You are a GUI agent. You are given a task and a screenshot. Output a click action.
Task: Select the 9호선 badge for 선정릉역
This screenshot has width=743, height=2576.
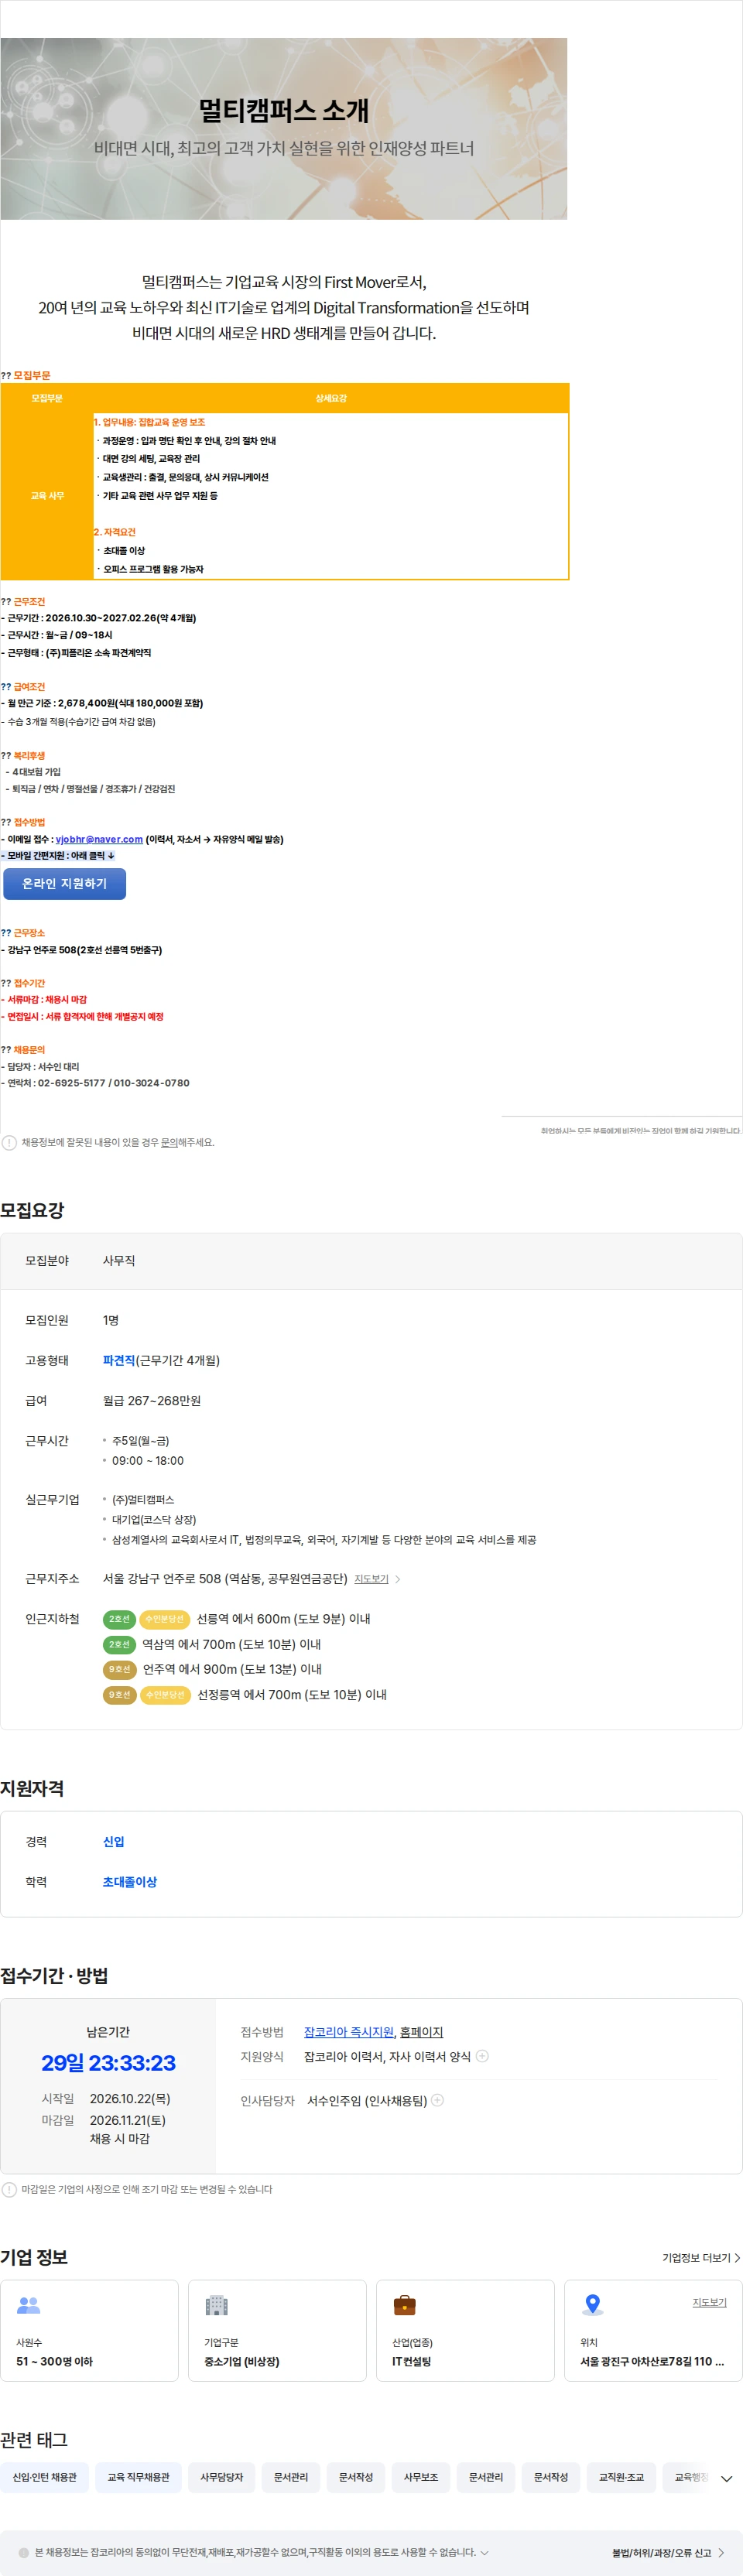pos(119,1694)
